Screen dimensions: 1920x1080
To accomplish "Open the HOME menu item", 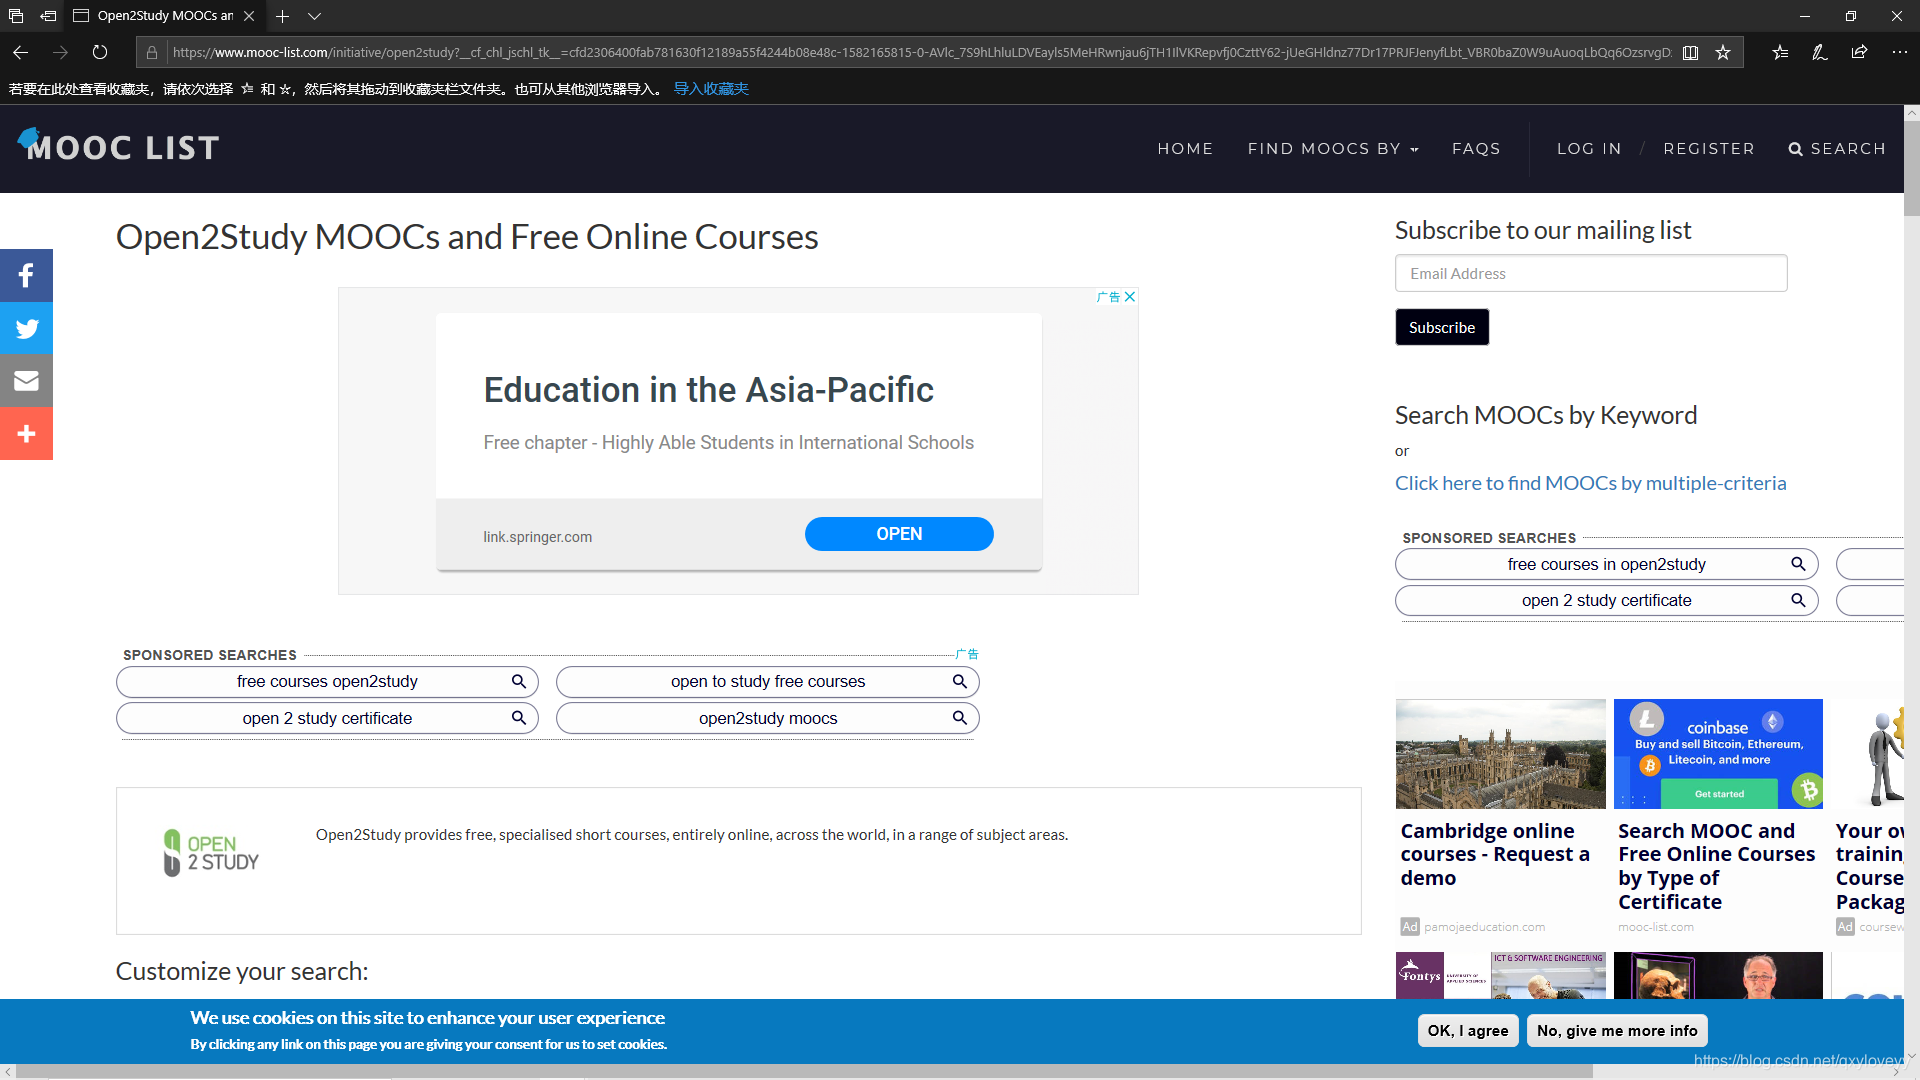I will 1185,148.
